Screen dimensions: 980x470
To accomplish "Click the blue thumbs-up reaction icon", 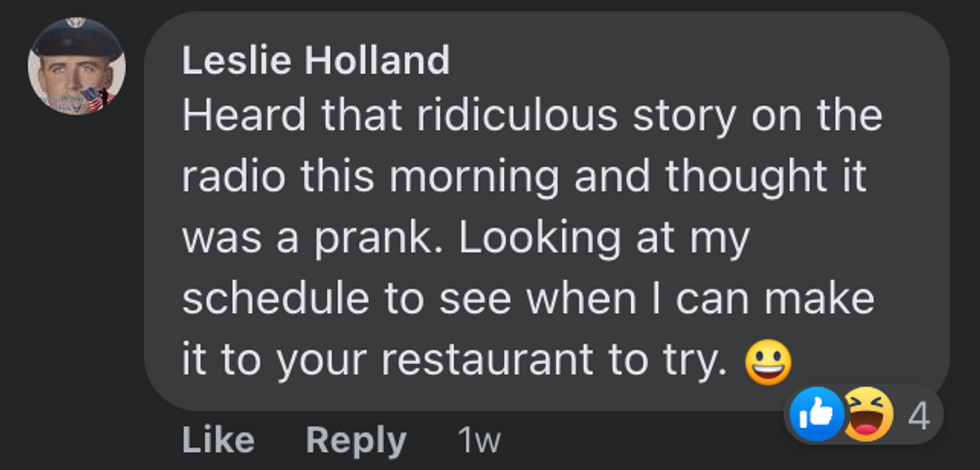I will tap(817, 414).
